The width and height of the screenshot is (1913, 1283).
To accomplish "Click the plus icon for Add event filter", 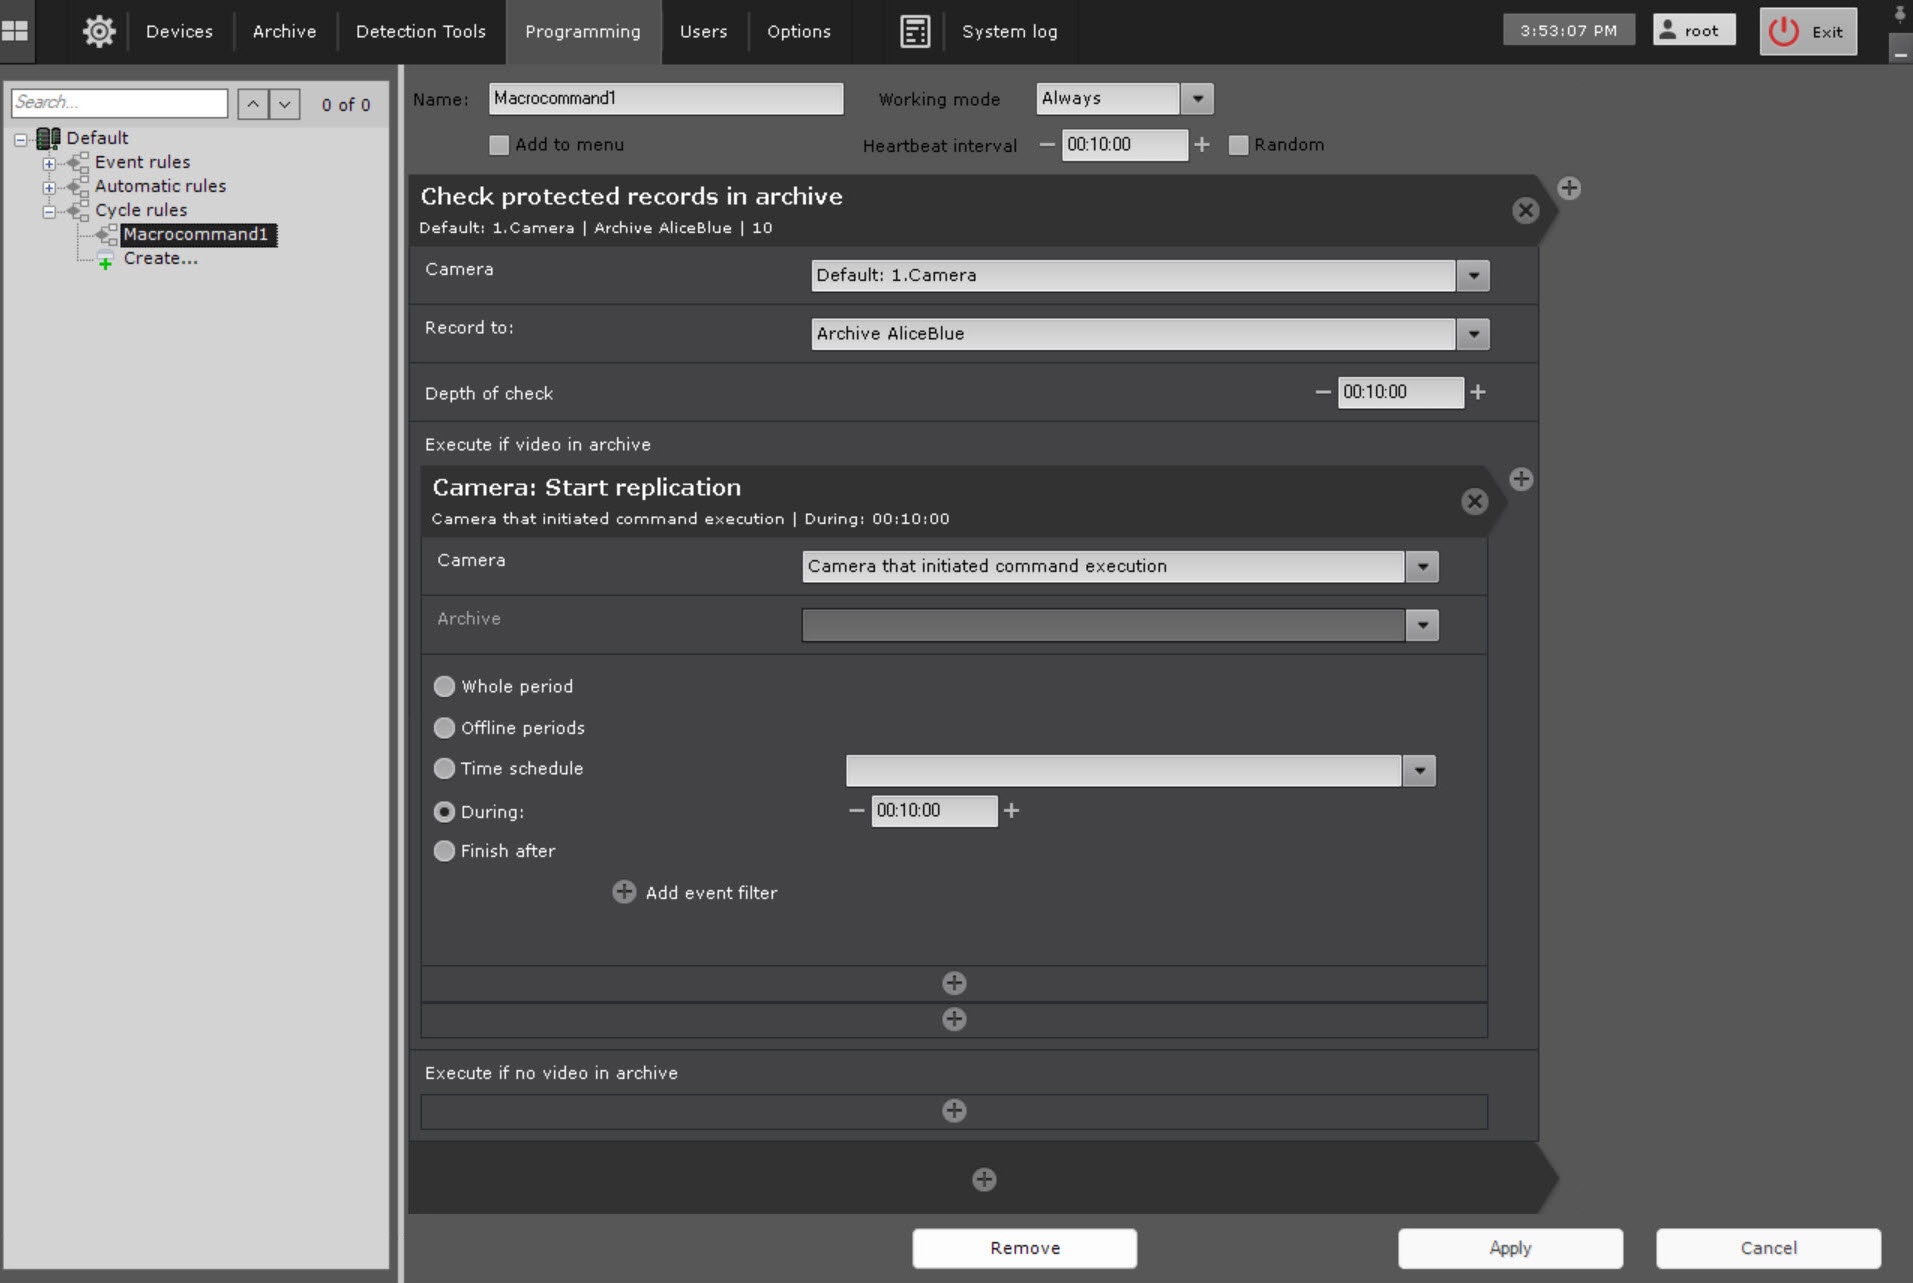I will 624,892.
